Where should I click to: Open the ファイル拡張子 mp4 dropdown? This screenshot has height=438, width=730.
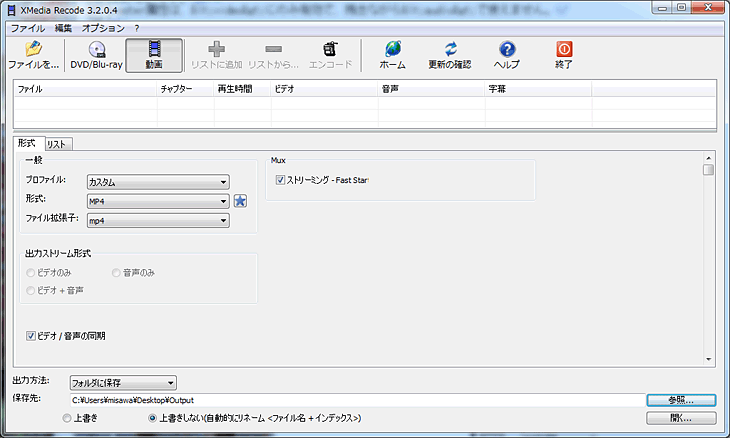(x=158, y=221)
